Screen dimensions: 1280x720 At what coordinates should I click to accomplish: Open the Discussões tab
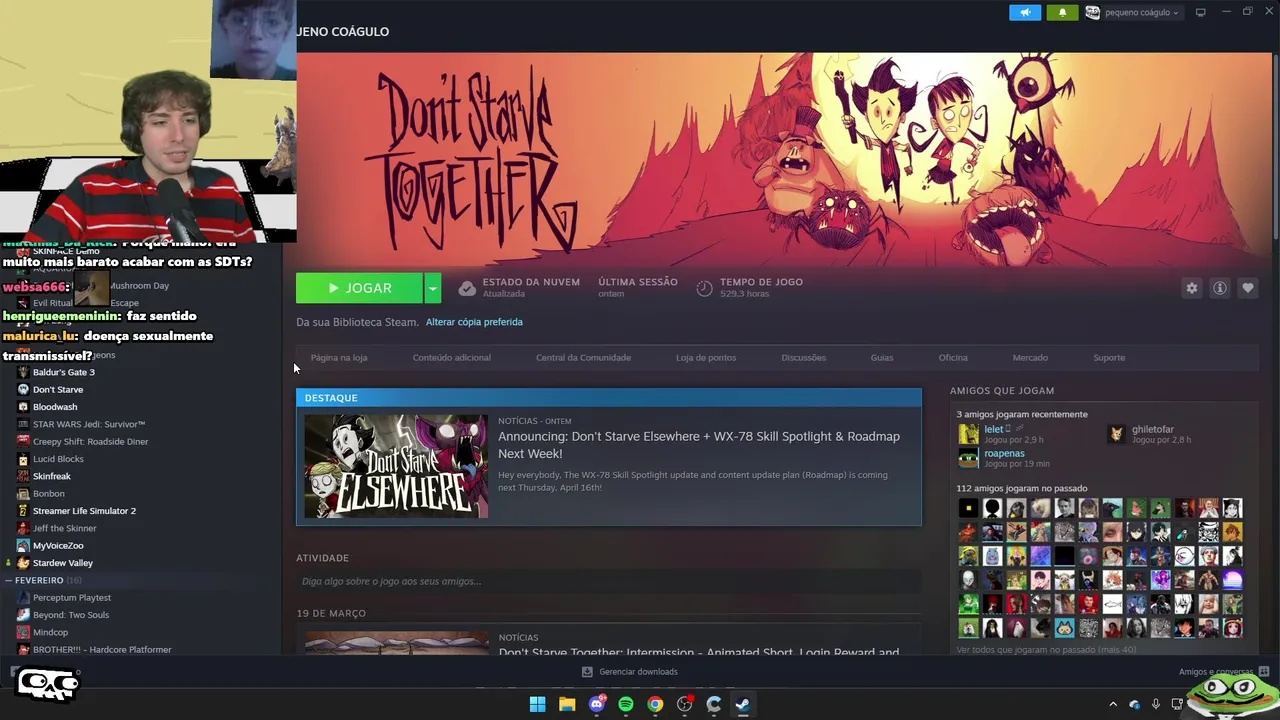803,357
